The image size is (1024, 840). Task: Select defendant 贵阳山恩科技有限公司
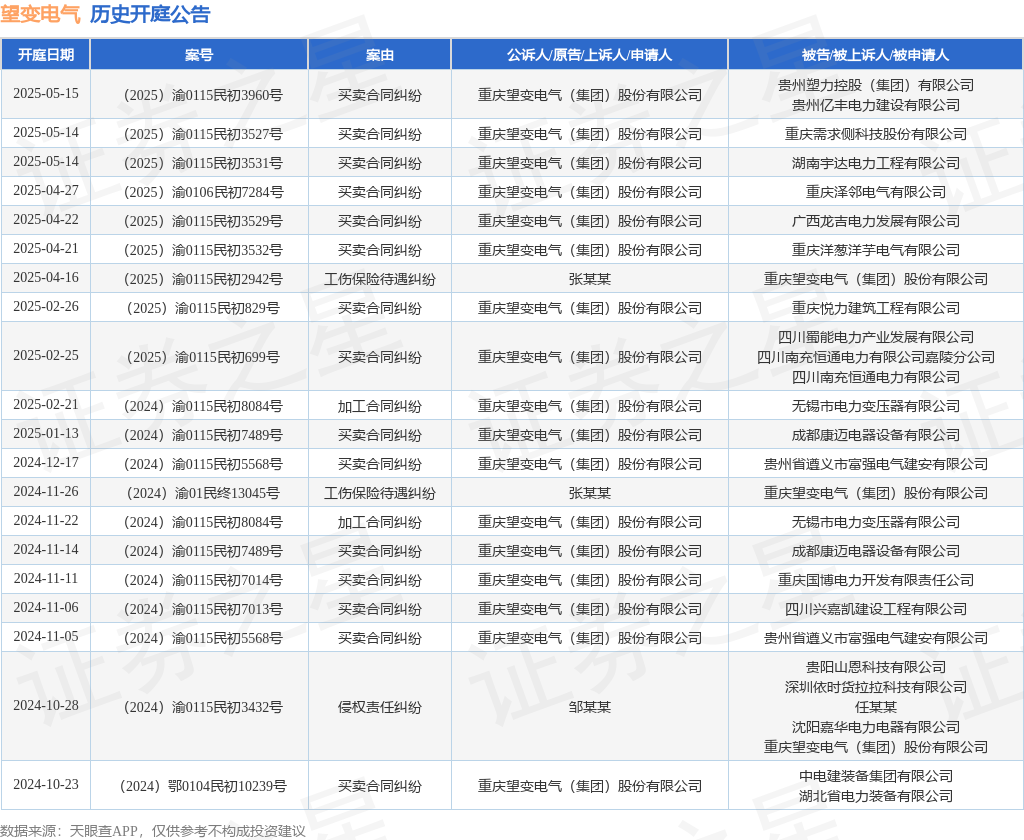pyautogui.click(x=876, y=667)
